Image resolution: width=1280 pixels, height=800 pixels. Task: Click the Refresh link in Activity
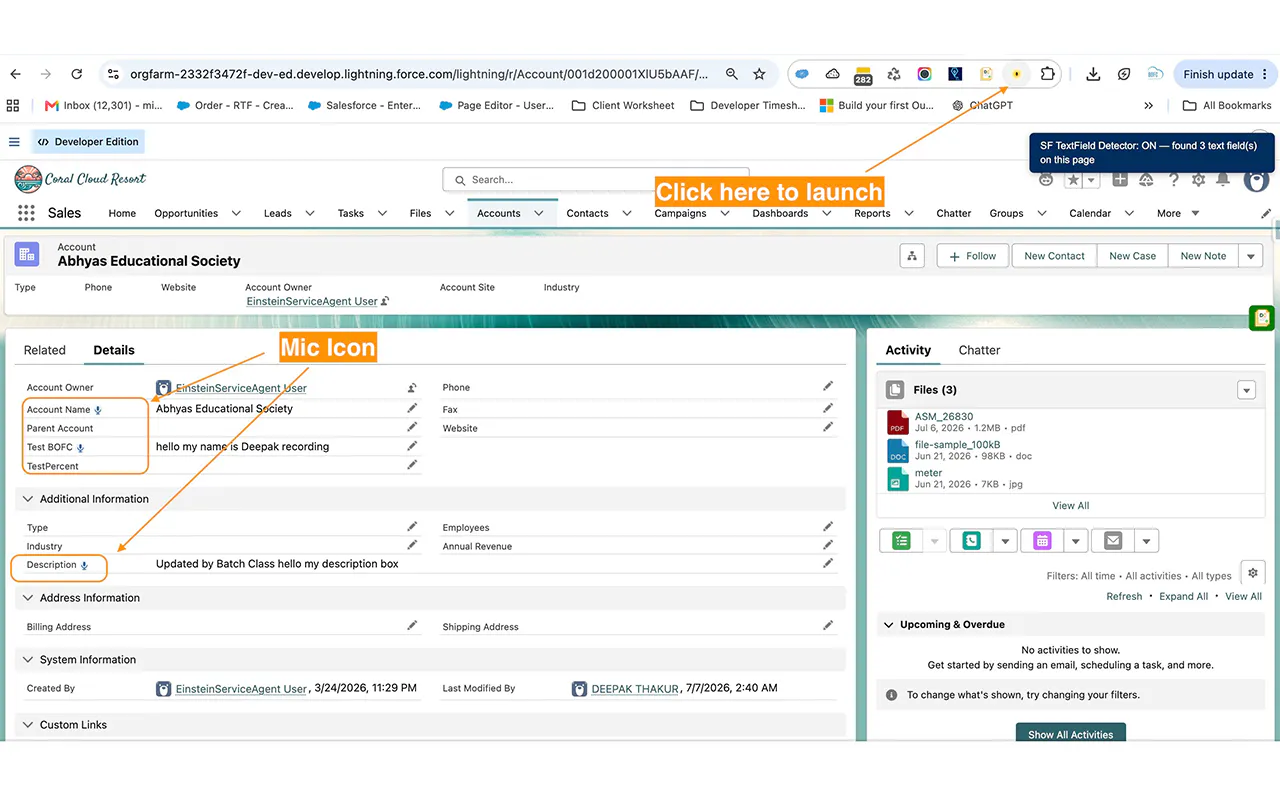tap(1124, 596)
